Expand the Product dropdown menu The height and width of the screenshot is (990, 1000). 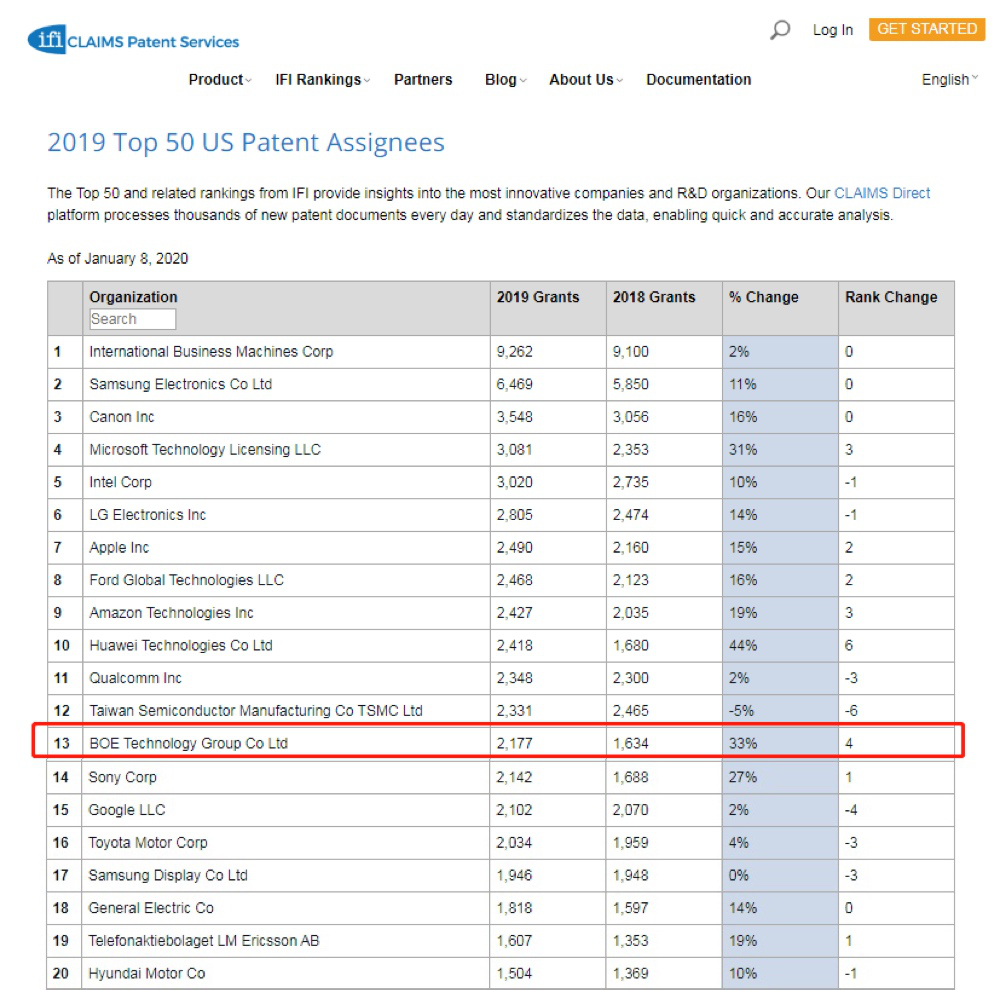coord(219,80)
